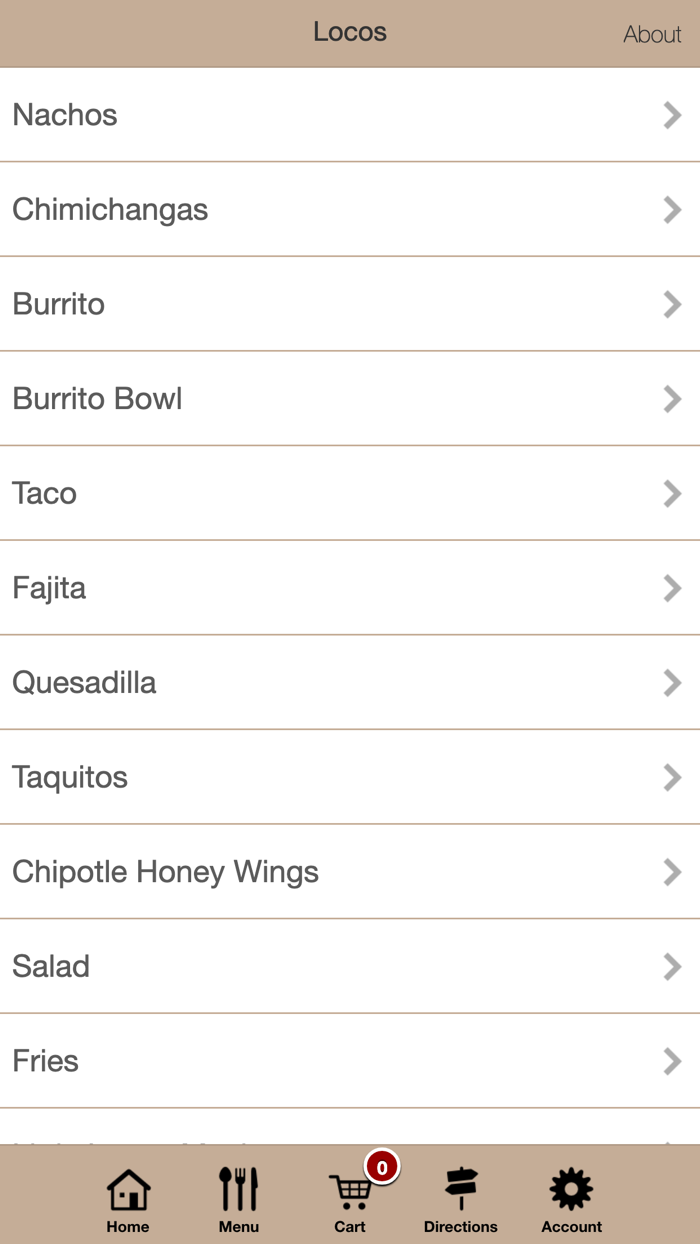The image size is (700, 1244).
Task: Tap the Directions signpost icon
Action: (460, 1190)
